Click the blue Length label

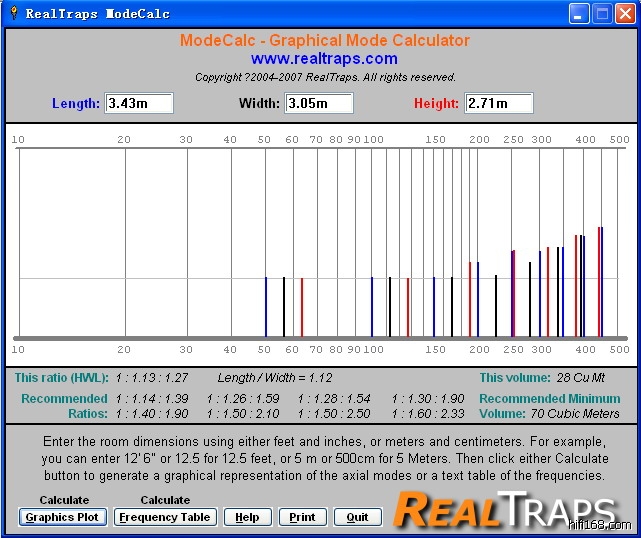point(76,104)
